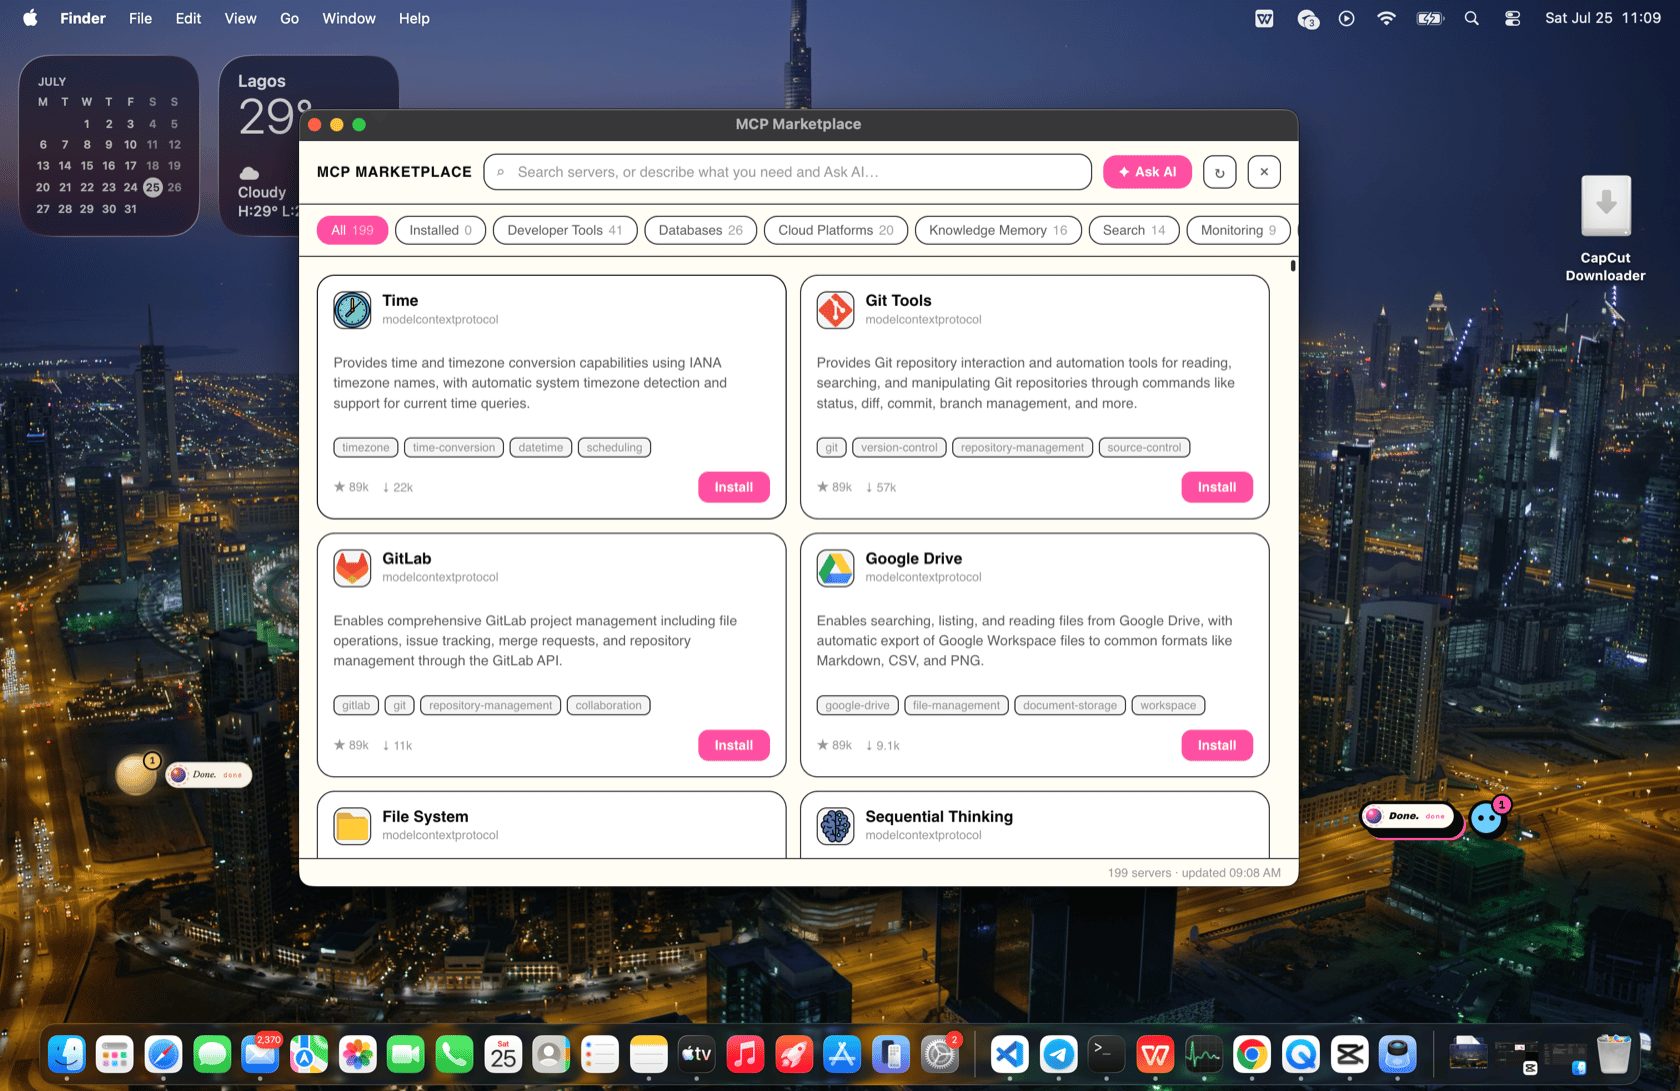1680x1091 pixels.
Task: Click the document-storage tag
Action: click(1070, 705)
